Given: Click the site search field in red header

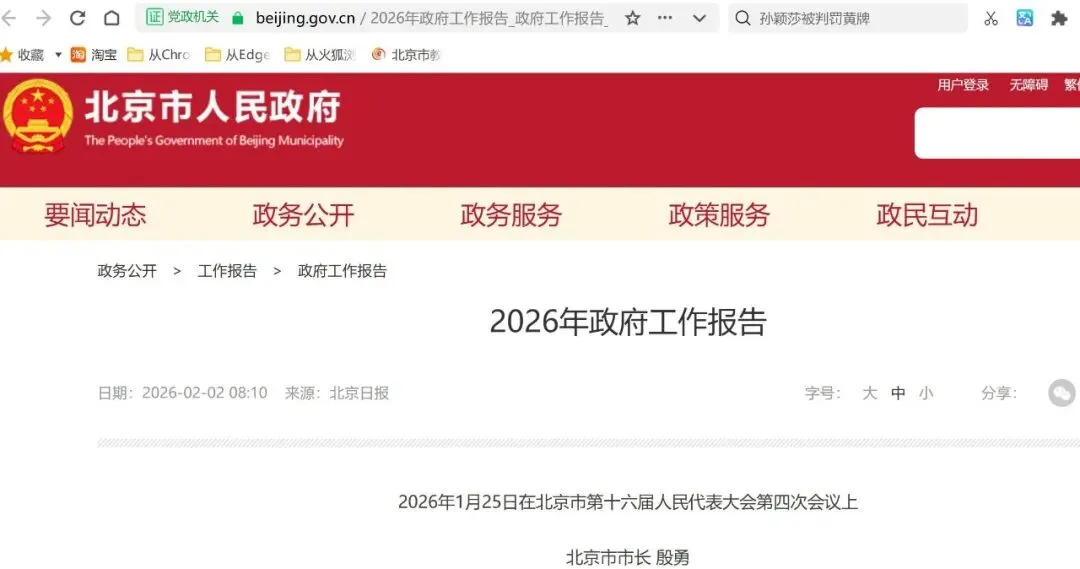Looking at the screenshot, I should click(x=997, y=133).
